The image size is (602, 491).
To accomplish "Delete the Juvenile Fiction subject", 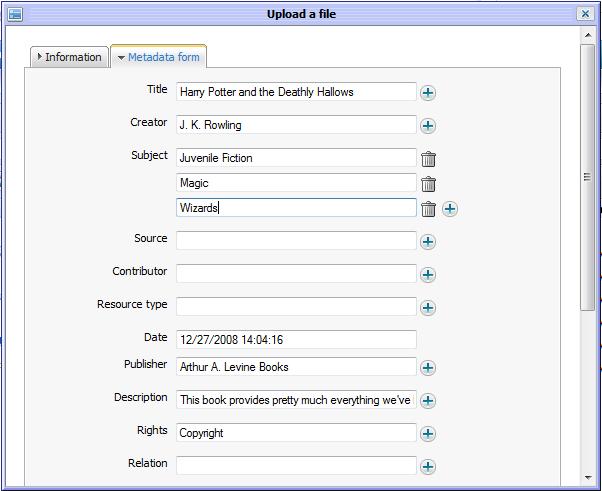I will 428,159.
